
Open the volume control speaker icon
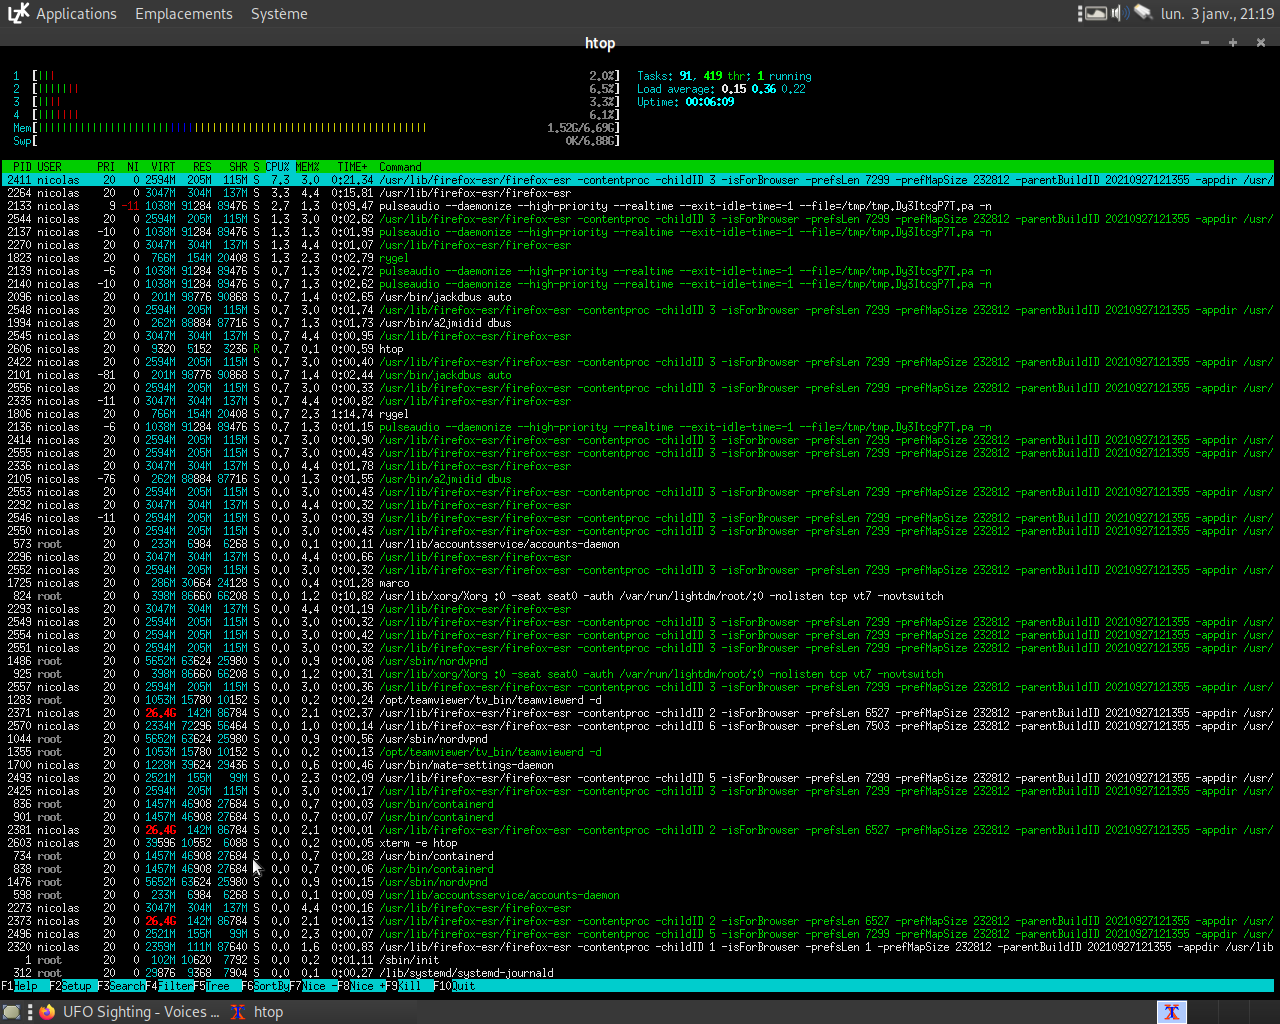(1120, 13)
